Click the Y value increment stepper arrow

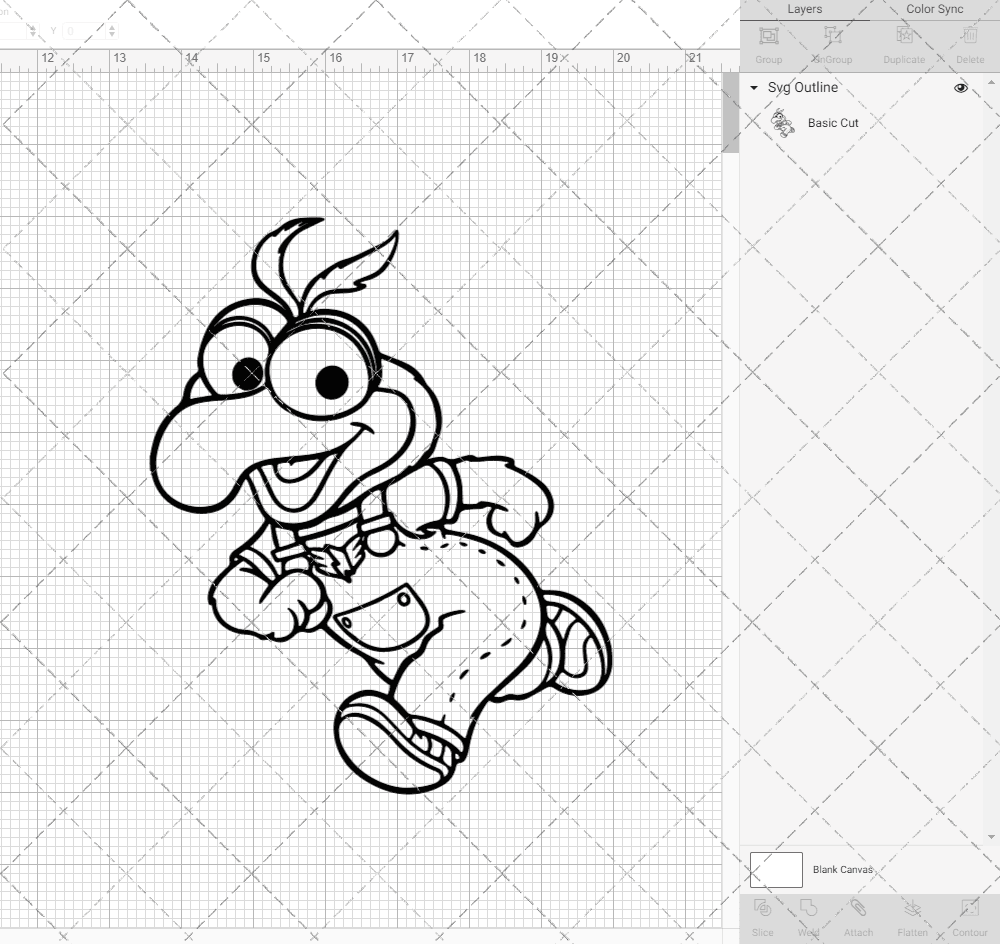click(112, 26)
